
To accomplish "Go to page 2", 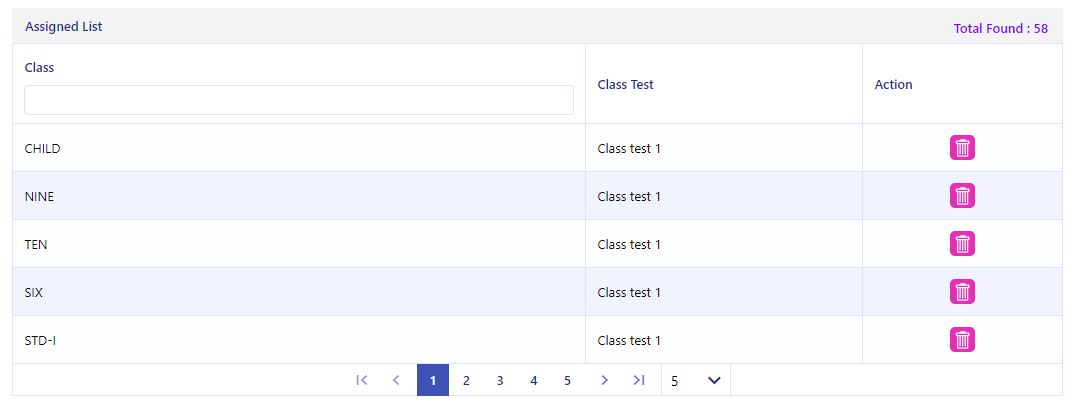I will coord(466,380).
